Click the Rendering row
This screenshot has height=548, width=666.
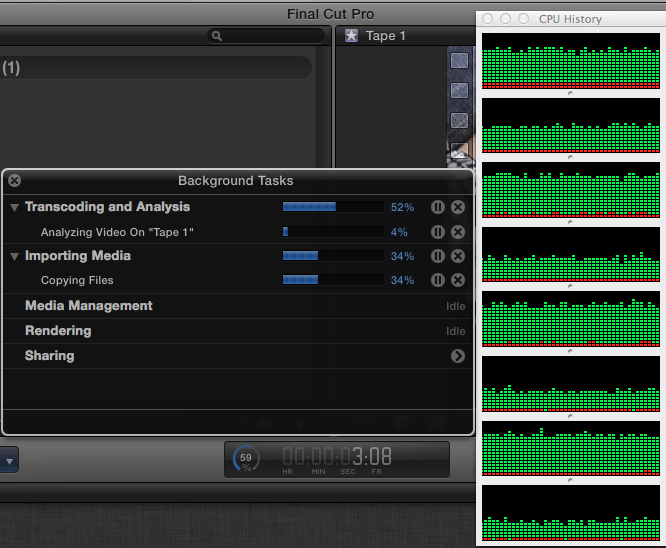tap(237, 331)
